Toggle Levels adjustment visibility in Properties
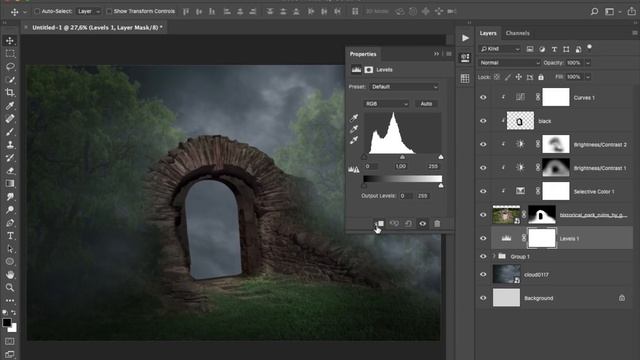Viewport: 640px width, 360px height. [422, 223]
